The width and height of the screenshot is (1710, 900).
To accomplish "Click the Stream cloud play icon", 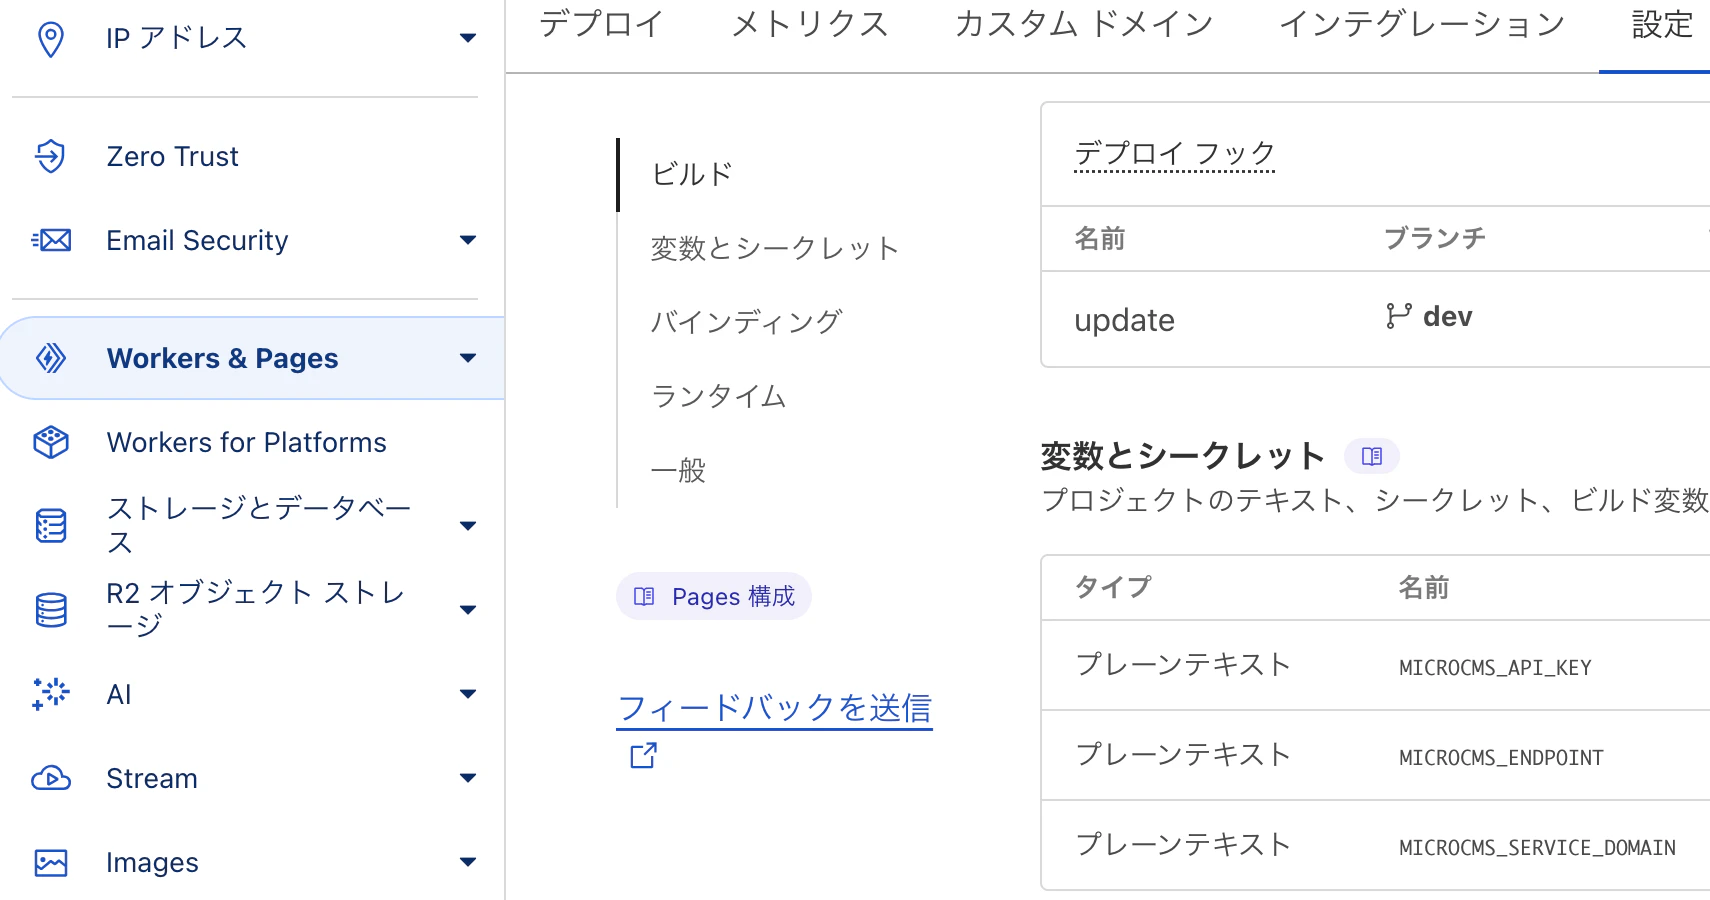I will click(51, 778).
